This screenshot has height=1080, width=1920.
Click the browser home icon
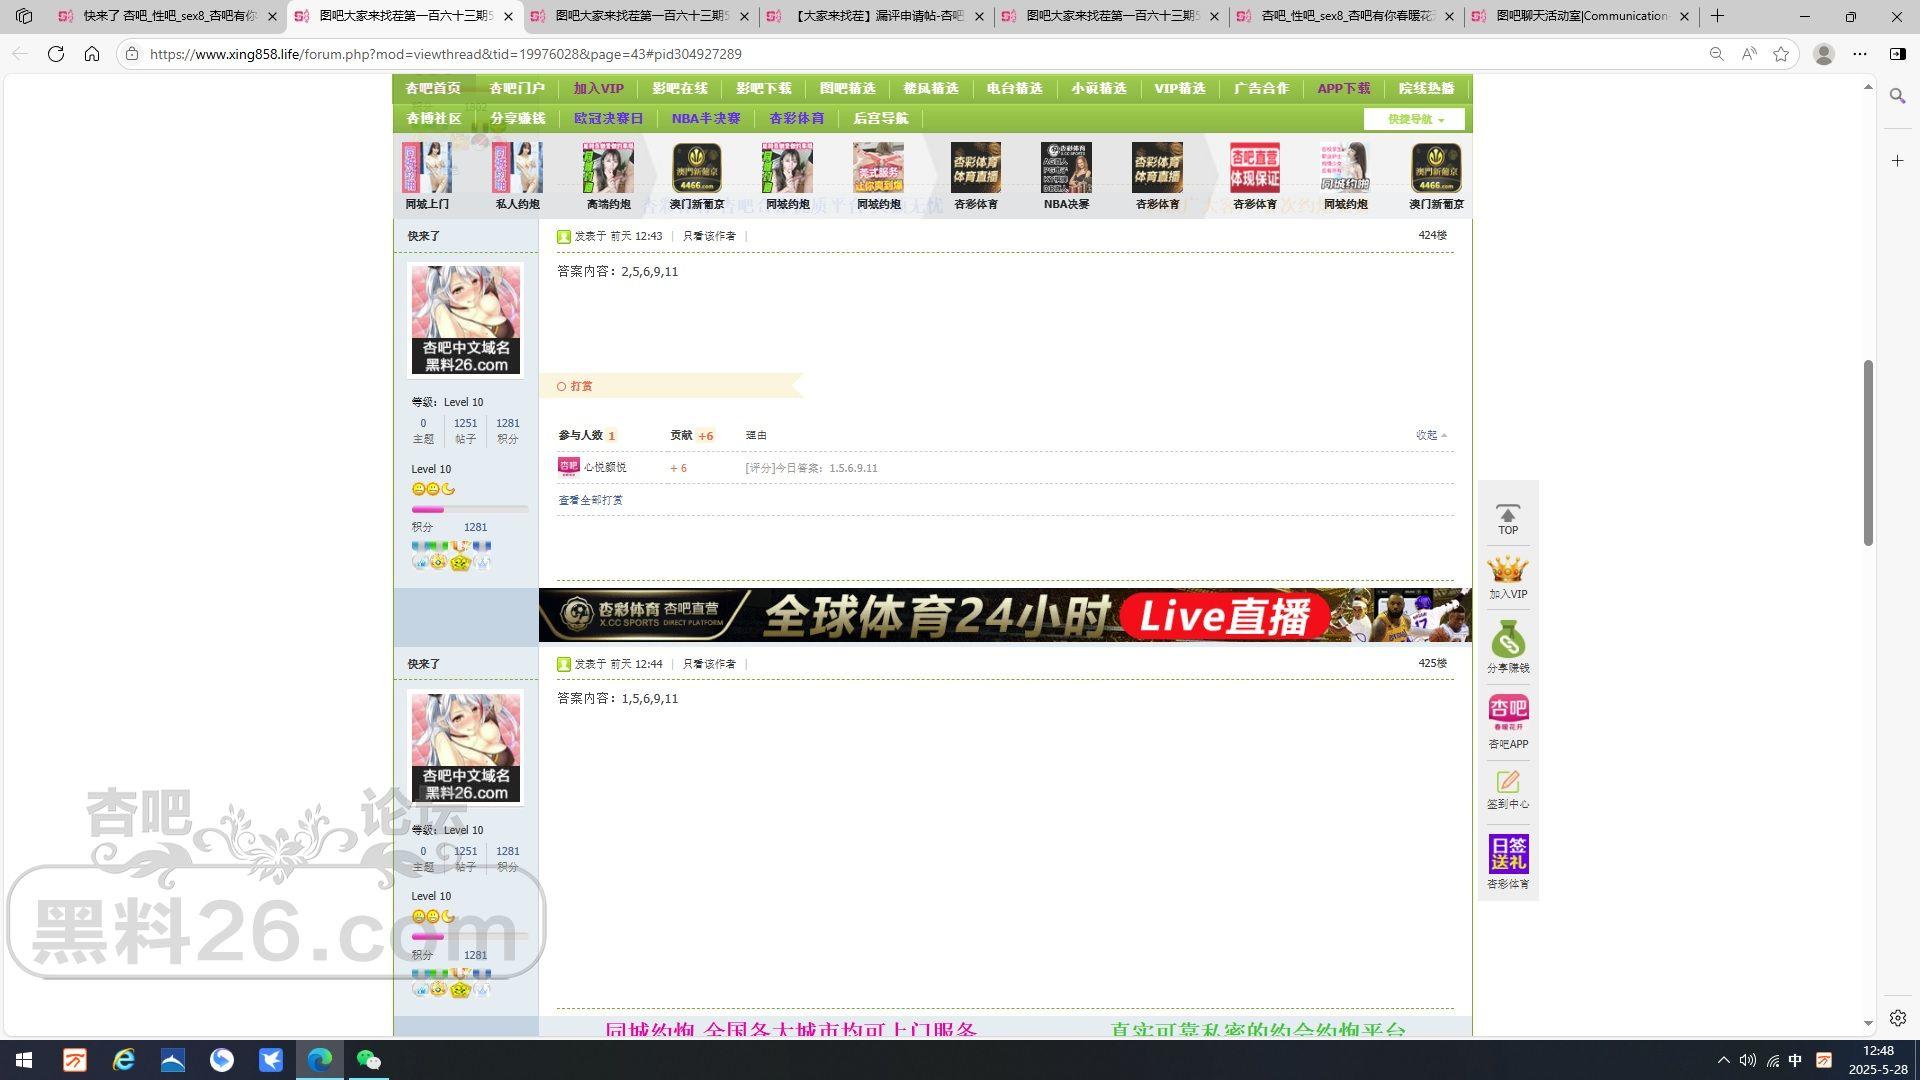92,54
